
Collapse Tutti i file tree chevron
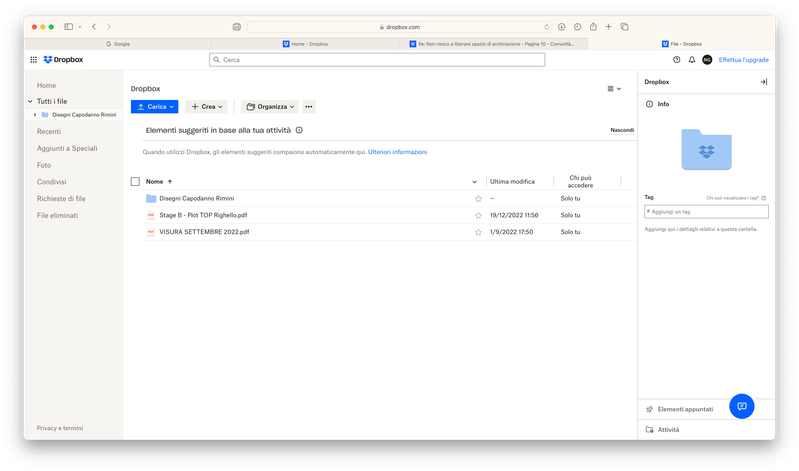click(30, 101)
